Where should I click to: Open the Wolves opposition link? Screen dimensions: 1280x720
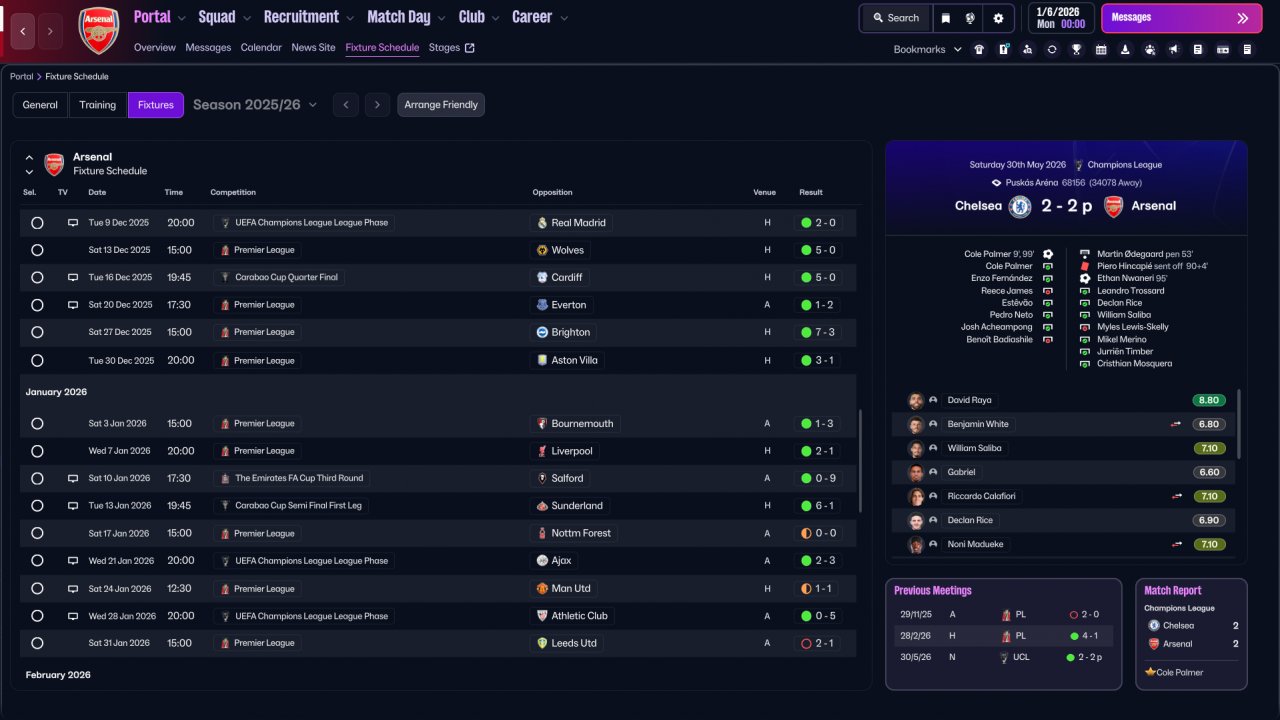[x=561, y=250]
